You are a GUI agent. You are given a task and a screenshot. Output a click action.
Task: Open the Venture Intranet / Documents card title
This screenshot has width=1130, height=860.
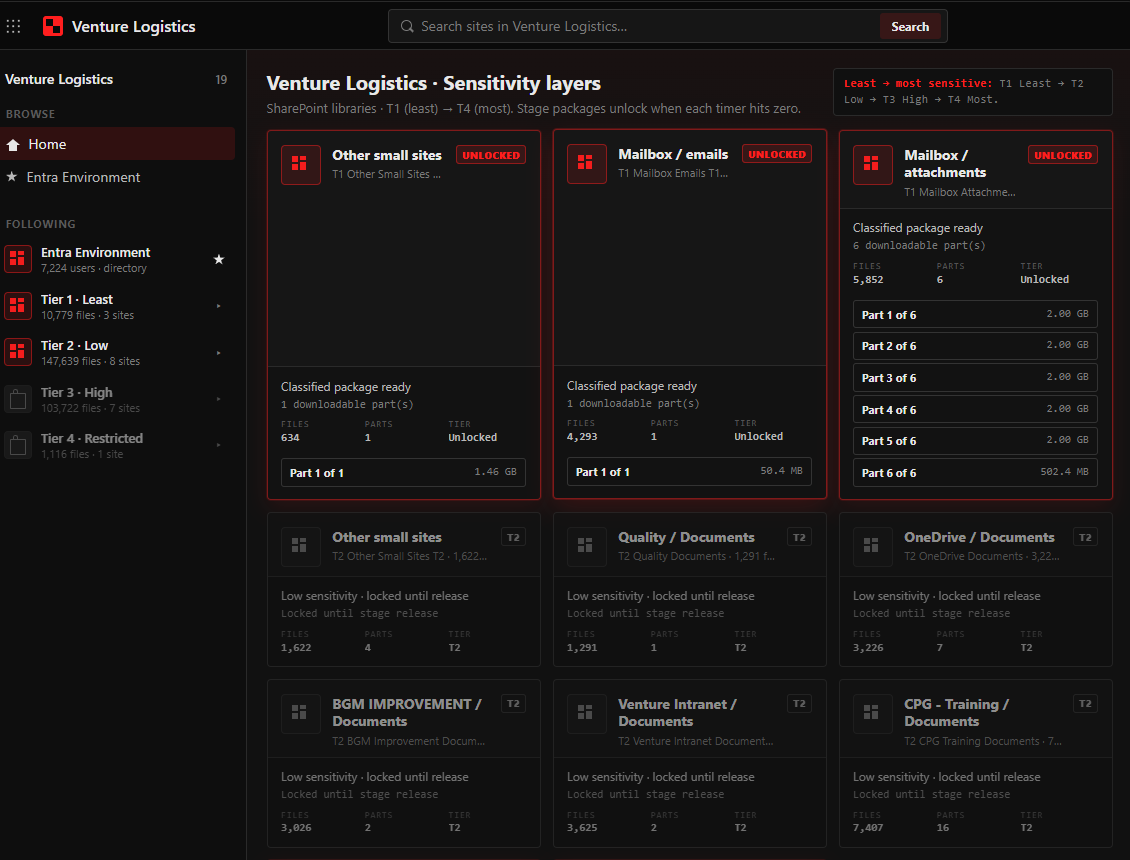point(677,713)
